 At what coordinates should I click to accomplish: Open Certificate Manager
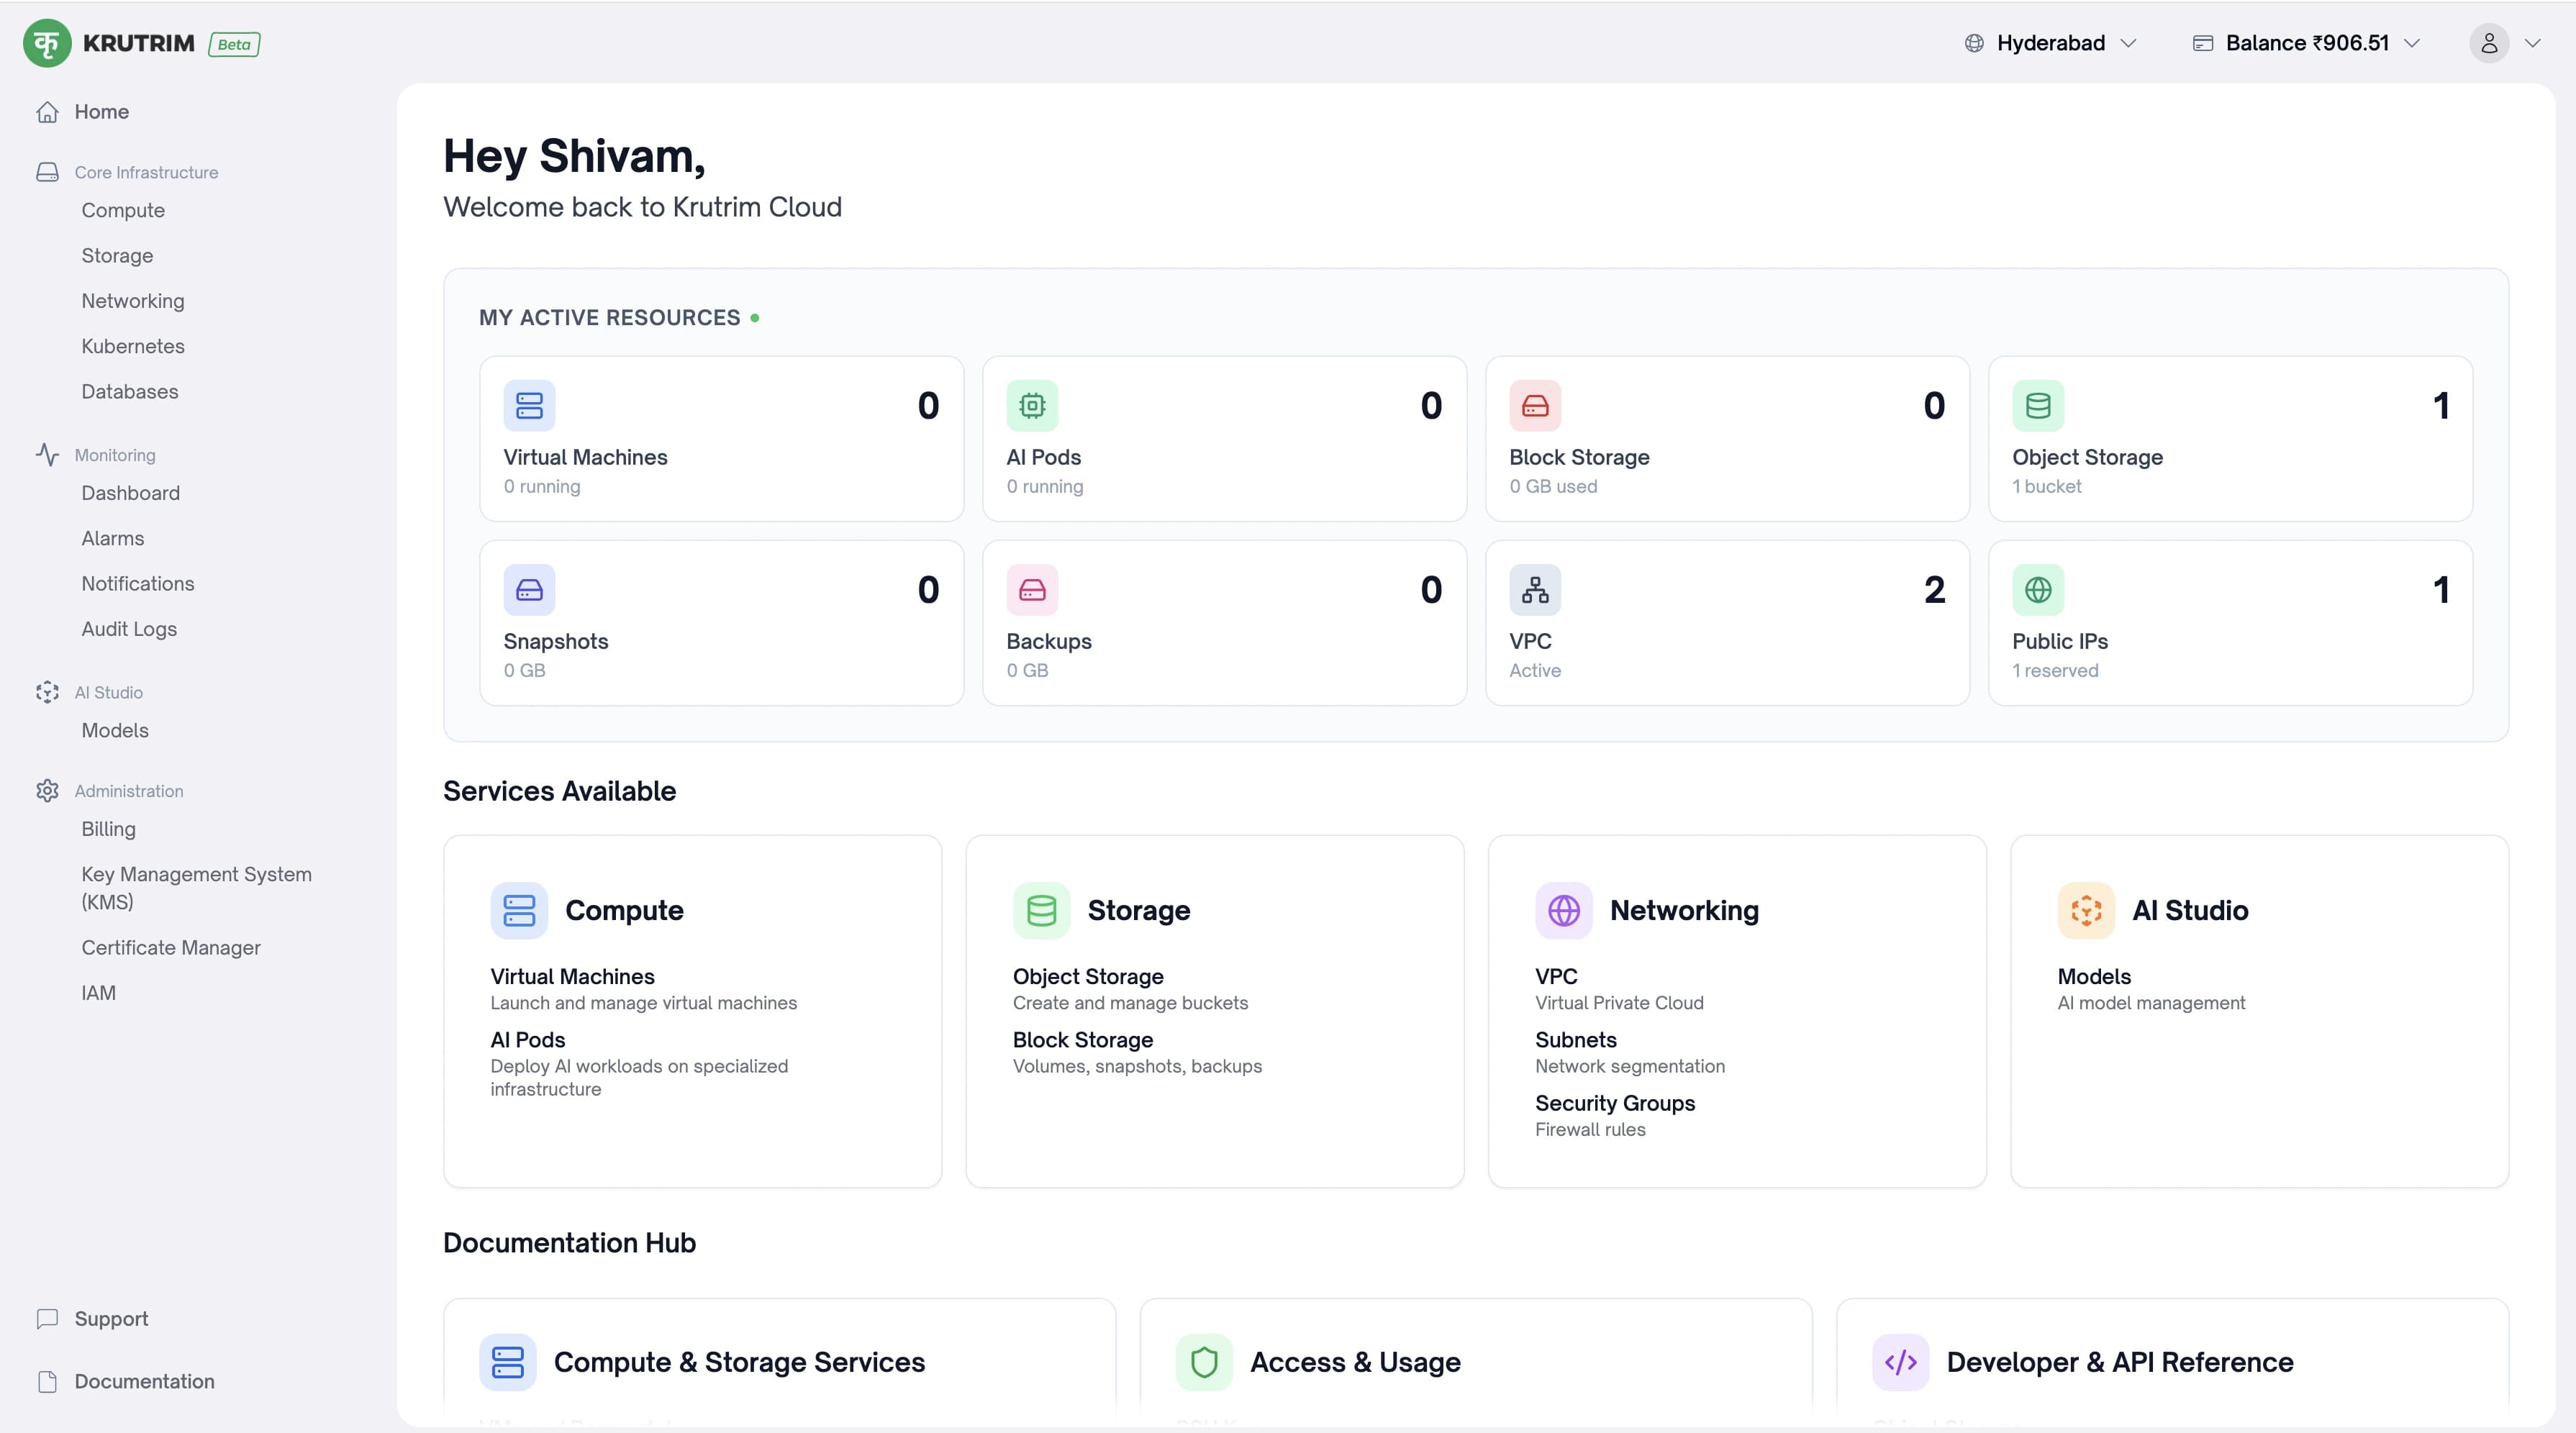(x=171, y=948)
